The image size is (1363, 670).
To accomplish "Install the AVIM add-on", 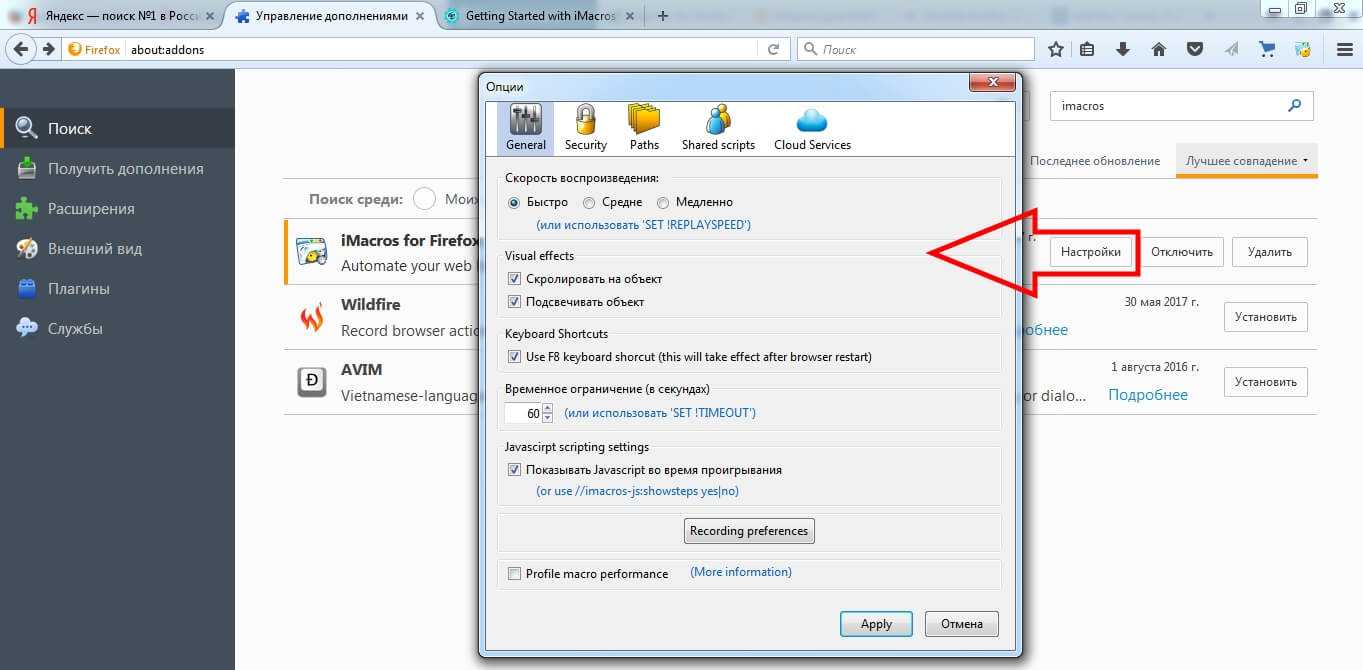I will coord(1266,381).
